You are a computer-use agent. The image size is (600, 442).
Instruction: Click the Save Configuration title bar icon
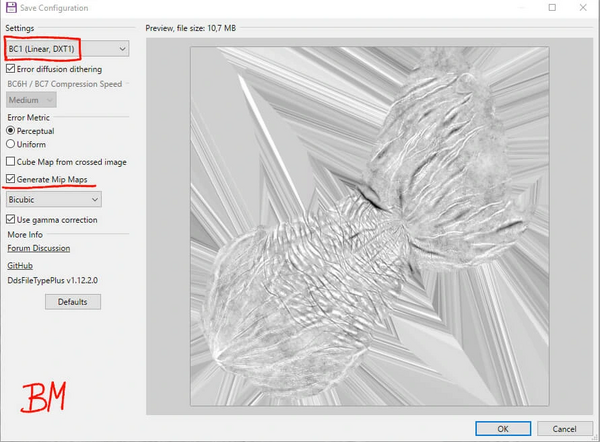point(11,7)
